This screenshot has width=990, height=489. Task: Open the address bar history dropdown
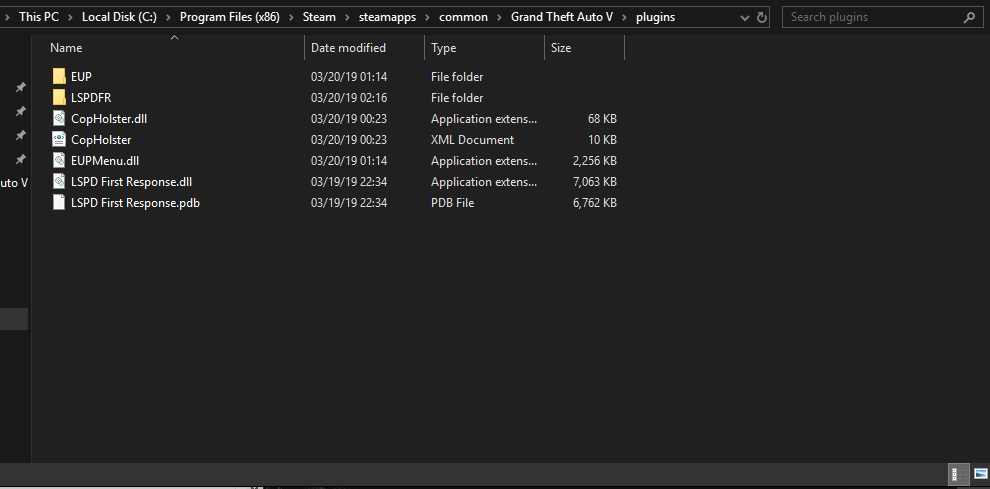point(744,17)
